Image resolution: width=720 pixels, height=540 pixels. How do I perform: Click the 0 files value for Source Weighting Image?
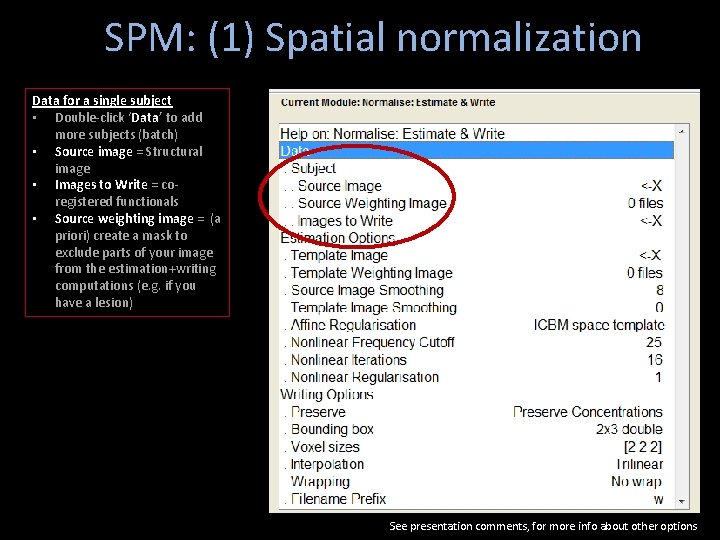[x=646, y=203]
